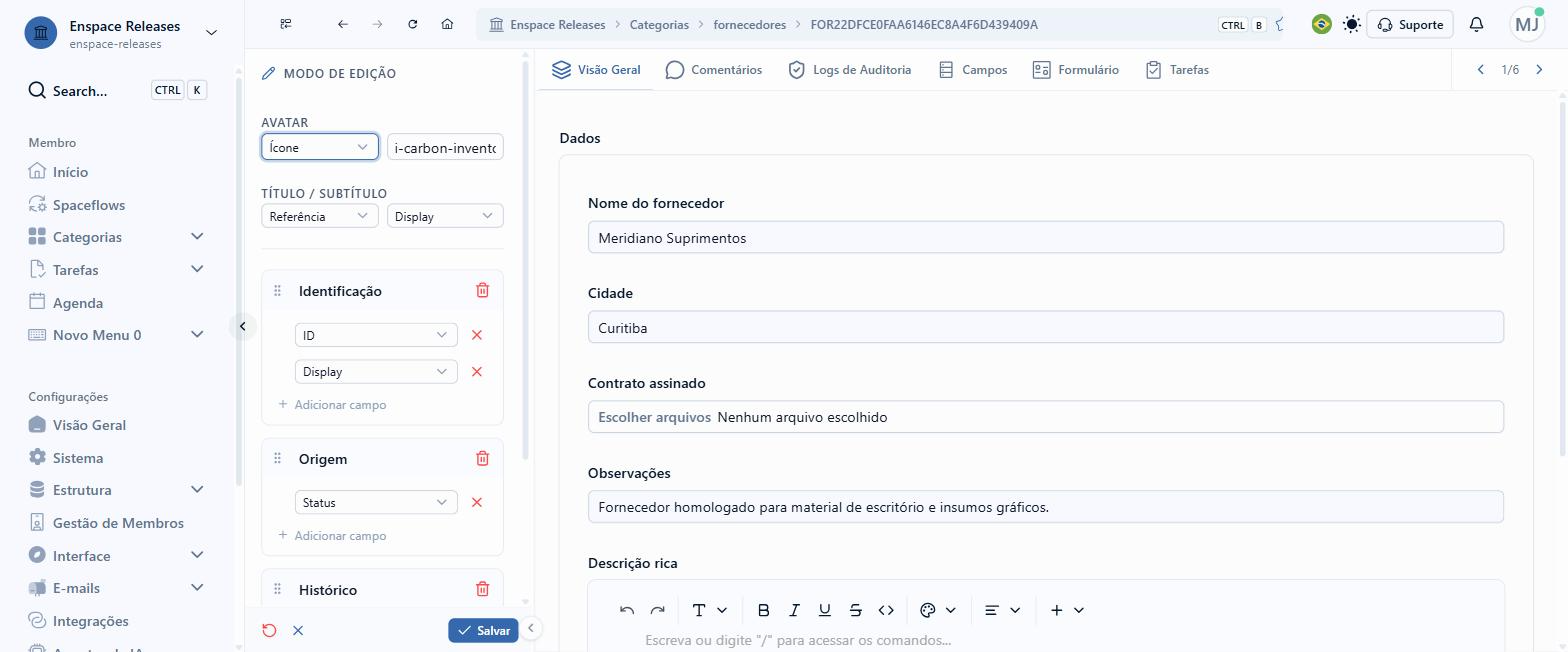Expand the Tarefas sidebar chevron
Screen dimensions: 1568x652
point(197,270)
